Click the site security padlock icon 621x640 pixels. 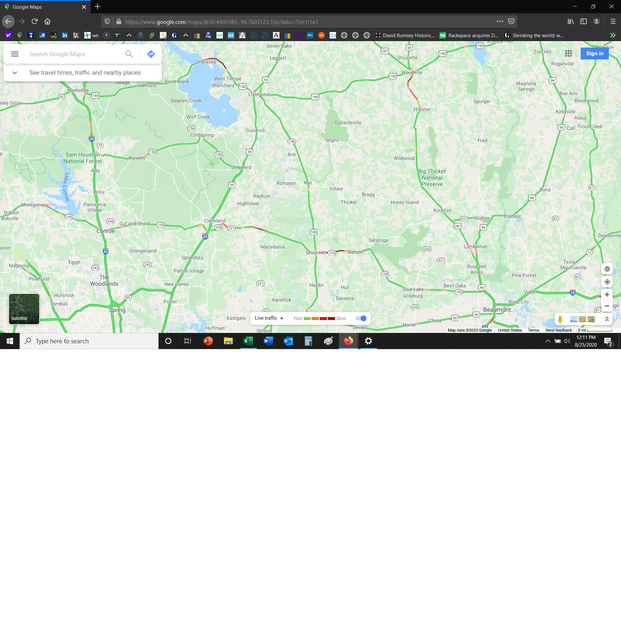[x=119, y=22]
